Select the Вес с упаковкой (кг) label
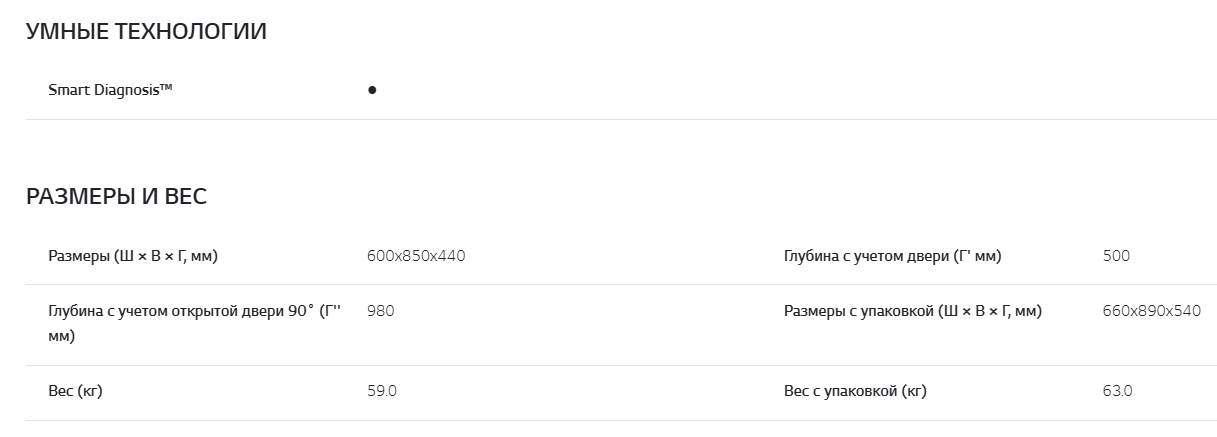 [855, 391]
